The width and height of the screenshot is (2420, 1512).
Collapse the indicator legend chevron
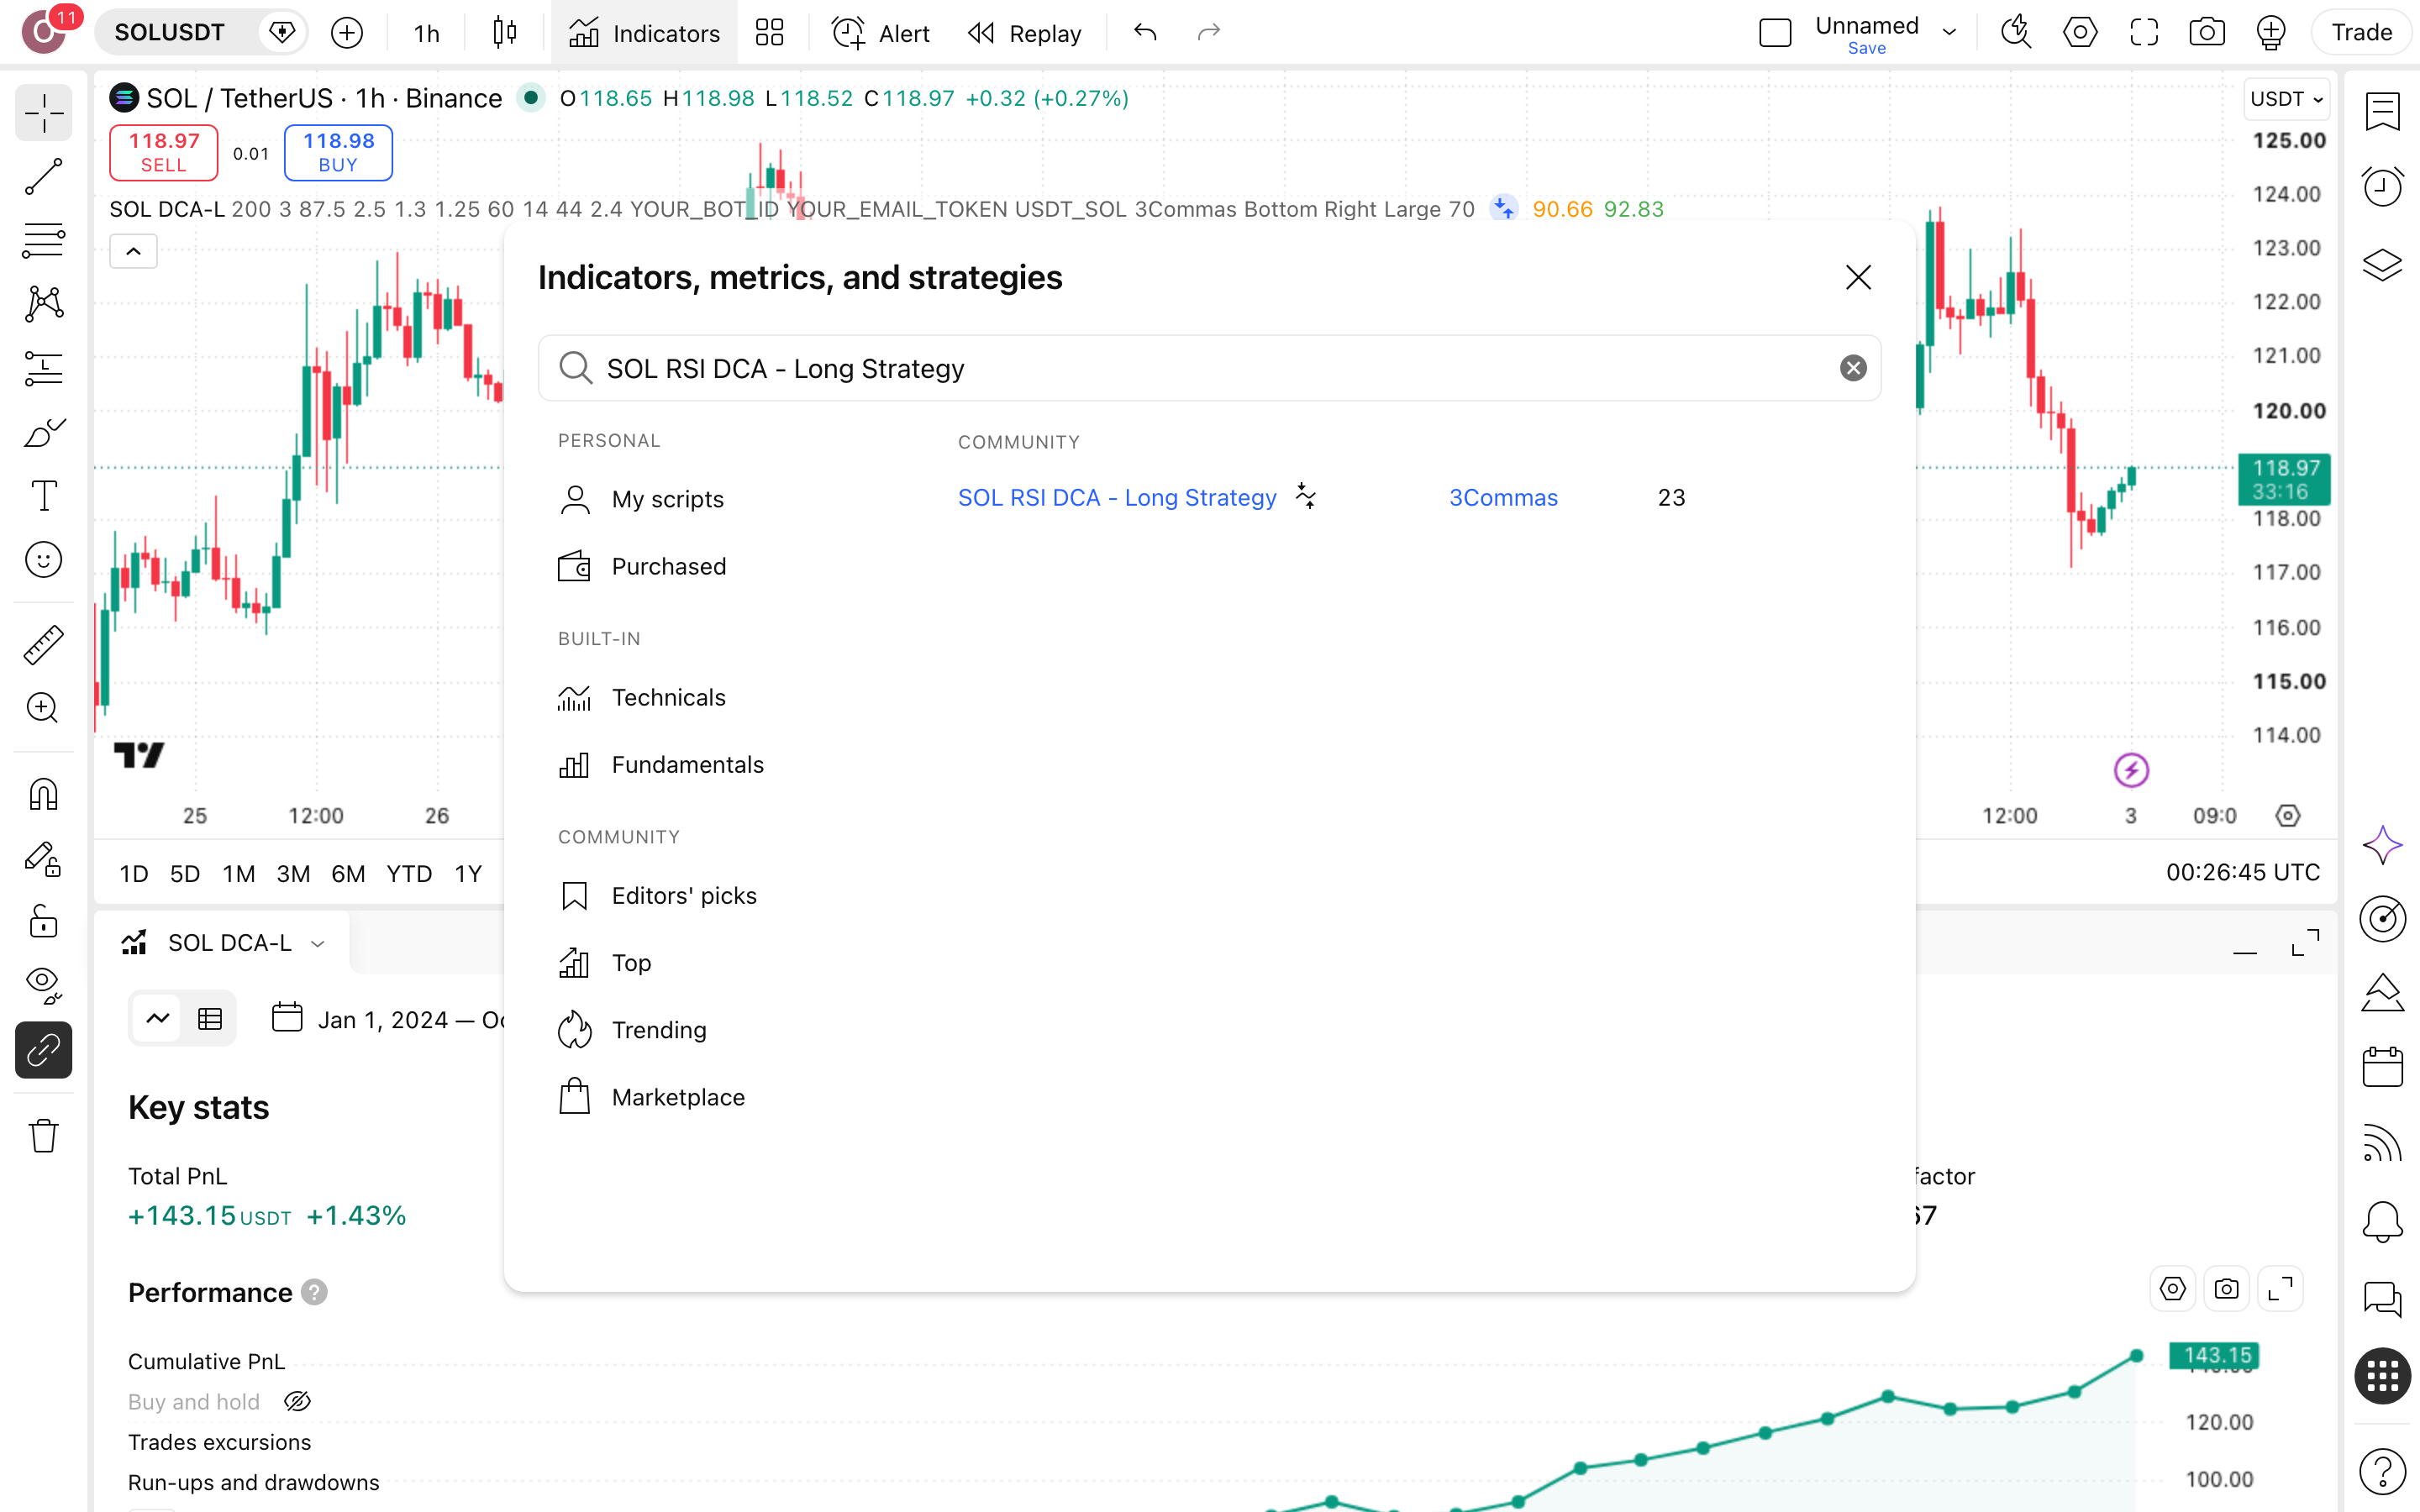tap(133, 251)
